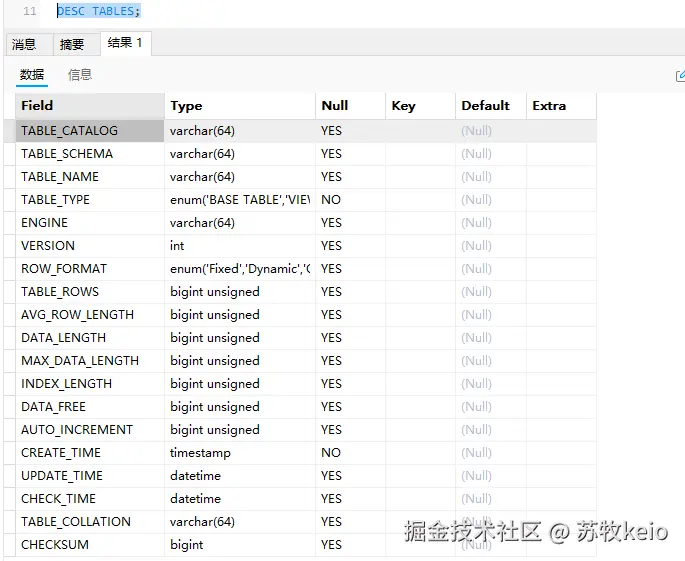The image size is (685, 561).
Task: Click the (Null) default in TABLE_CATALOG row
Action: click(491, 131)
